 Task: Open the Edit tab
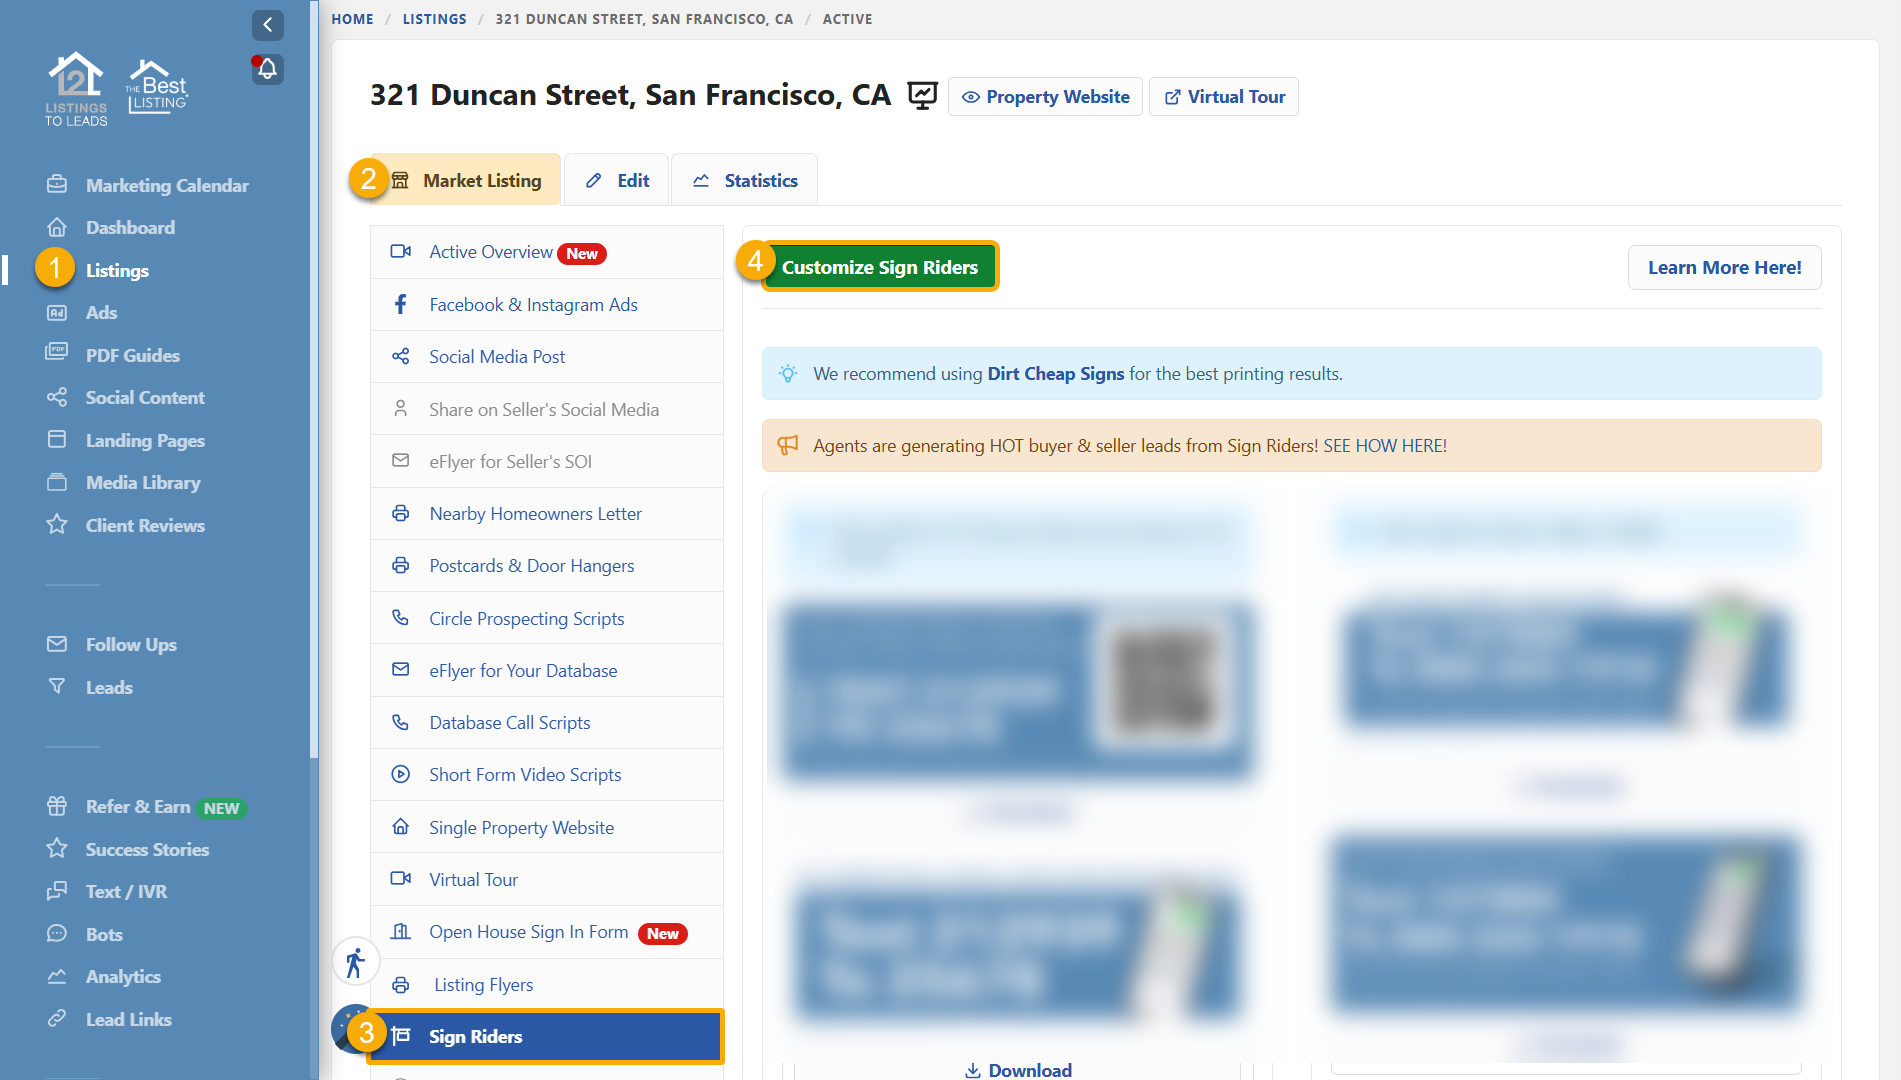pyautogui.click(x=617, y=180)
